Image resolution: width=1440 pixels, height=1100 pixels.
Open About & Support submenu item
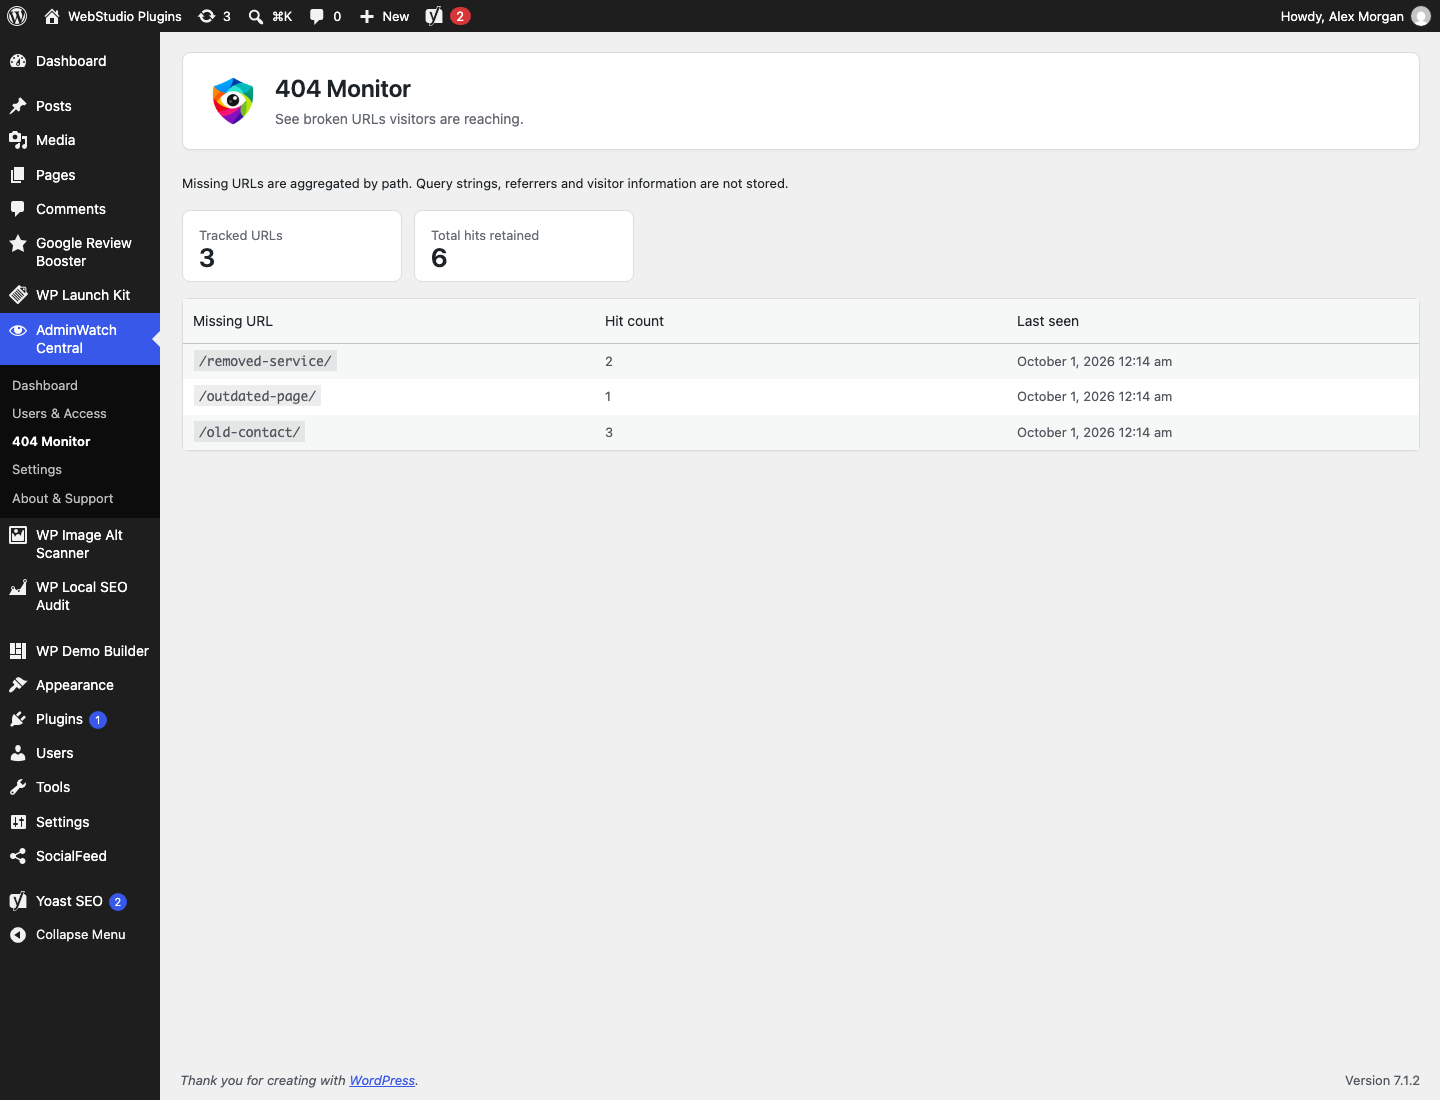63,498
